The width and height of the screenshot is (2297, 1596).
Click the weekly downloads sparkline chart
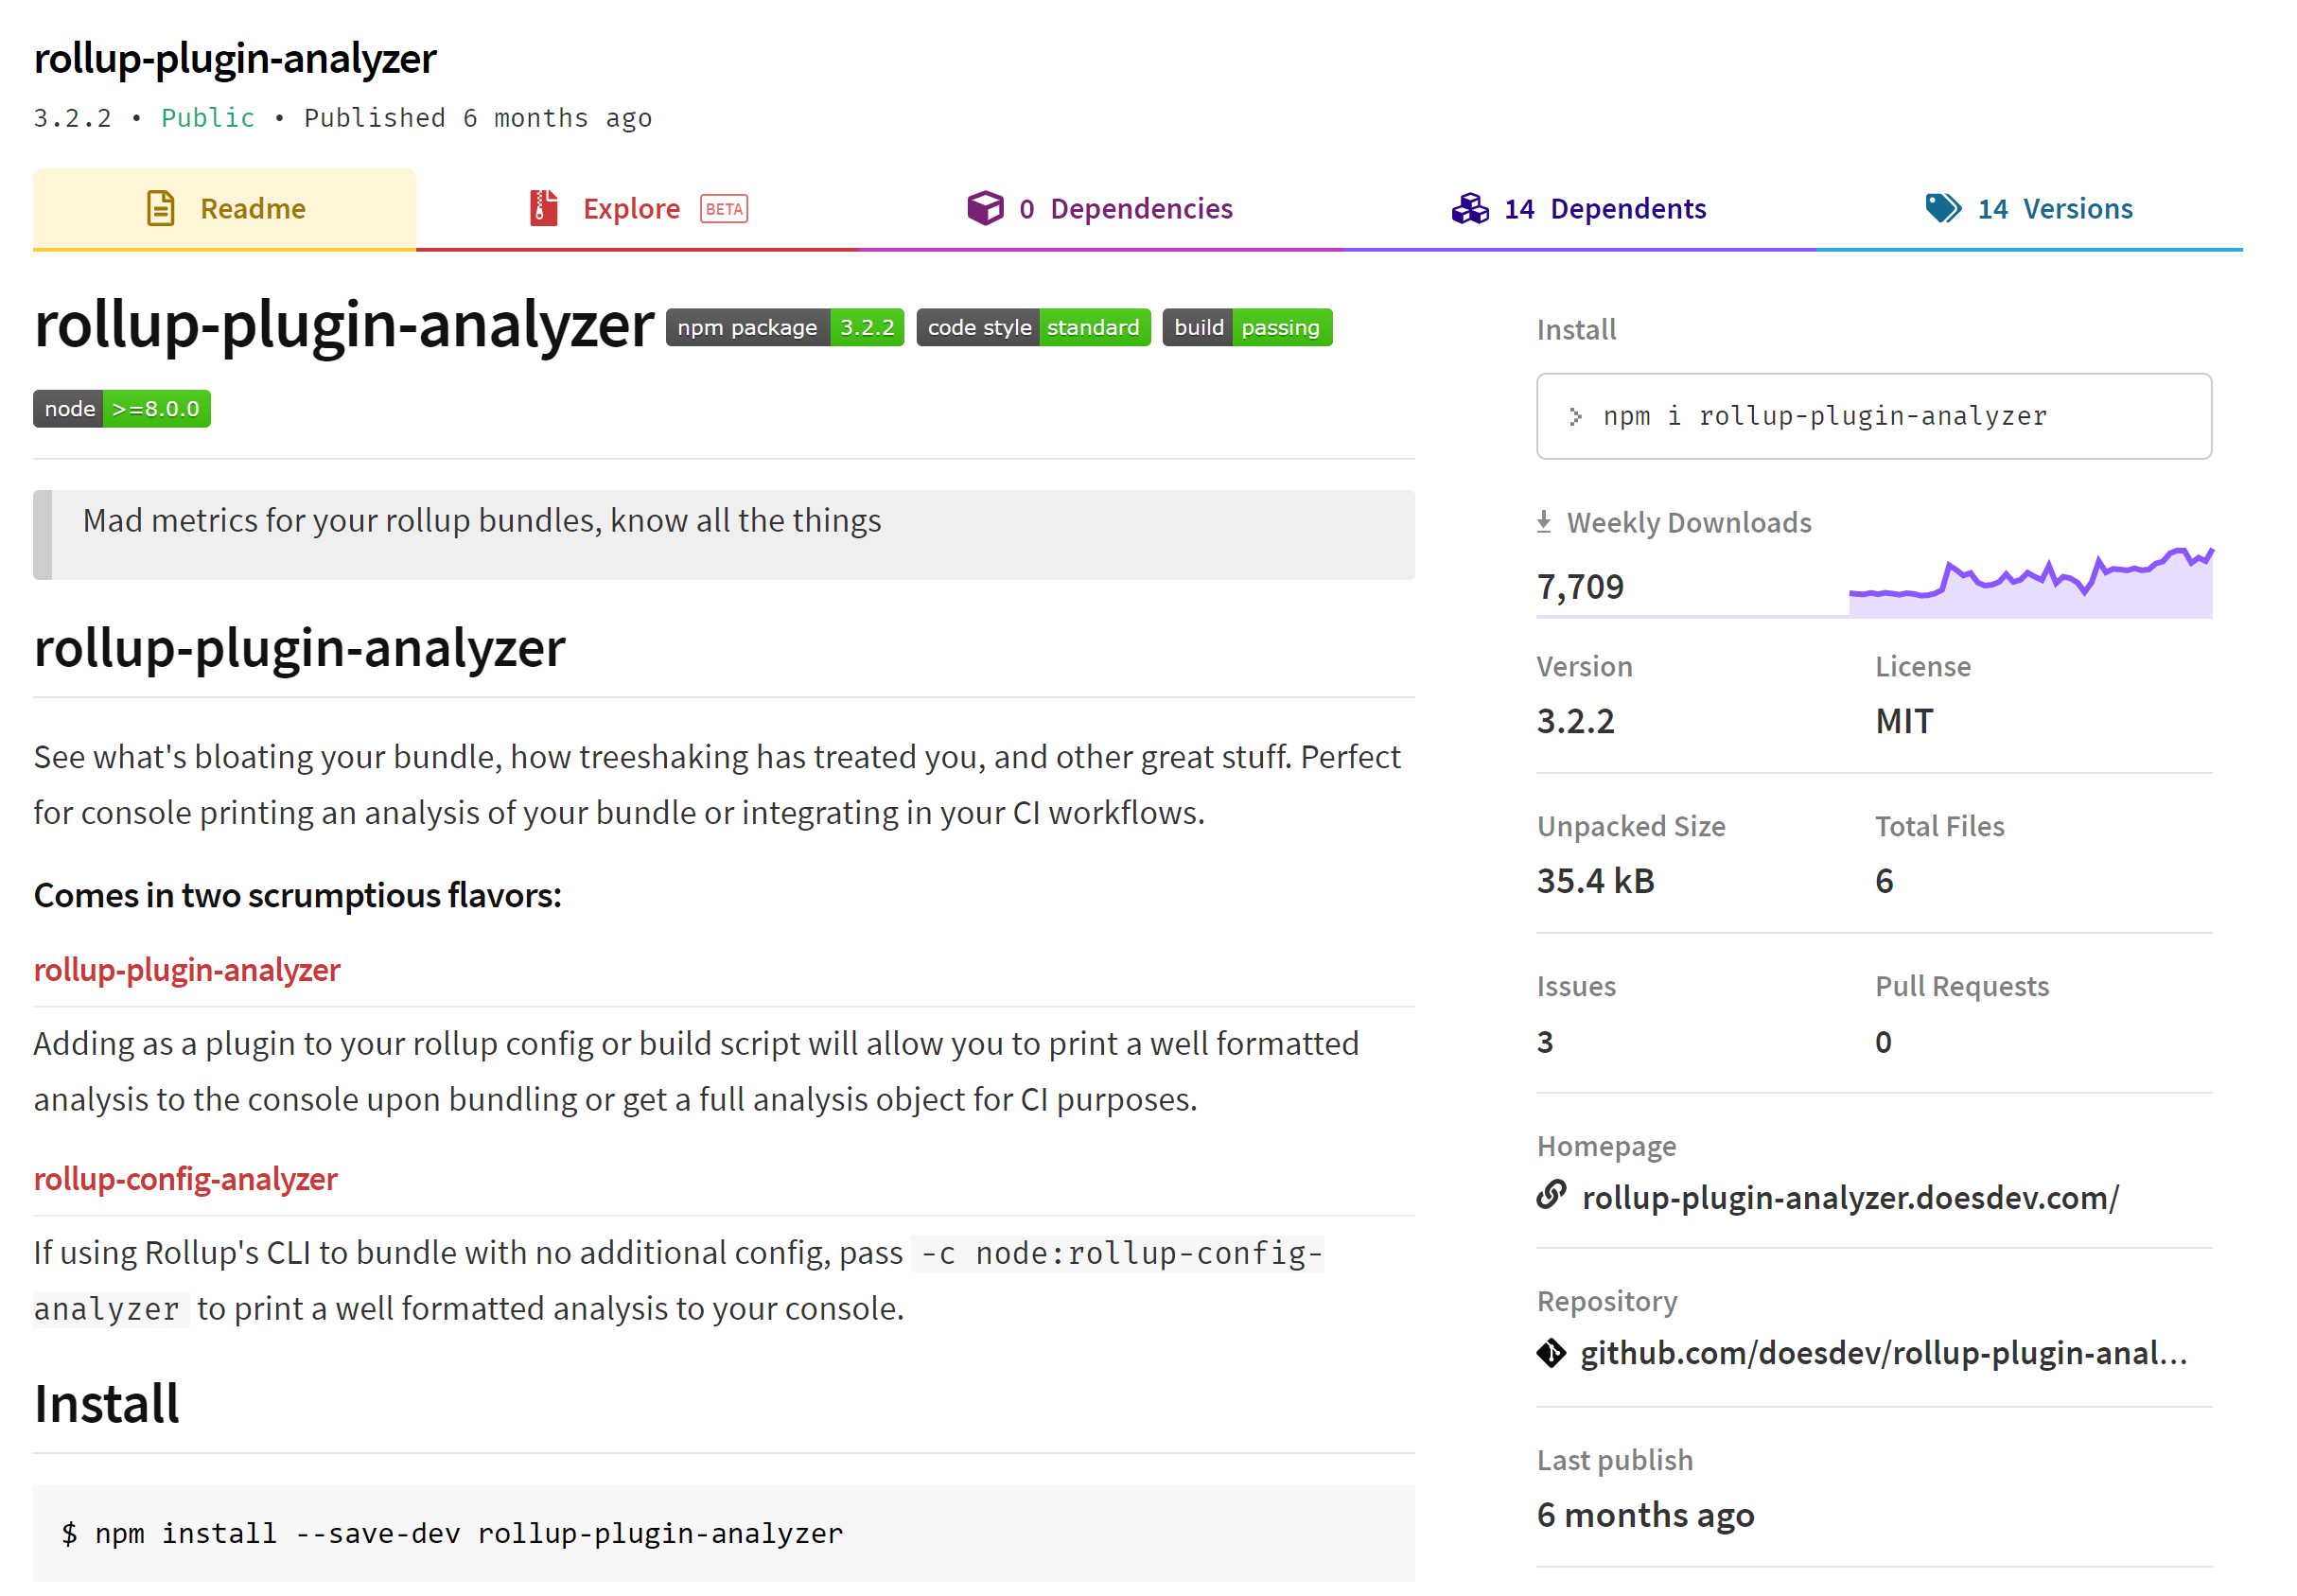click(x=2031, y=582)
